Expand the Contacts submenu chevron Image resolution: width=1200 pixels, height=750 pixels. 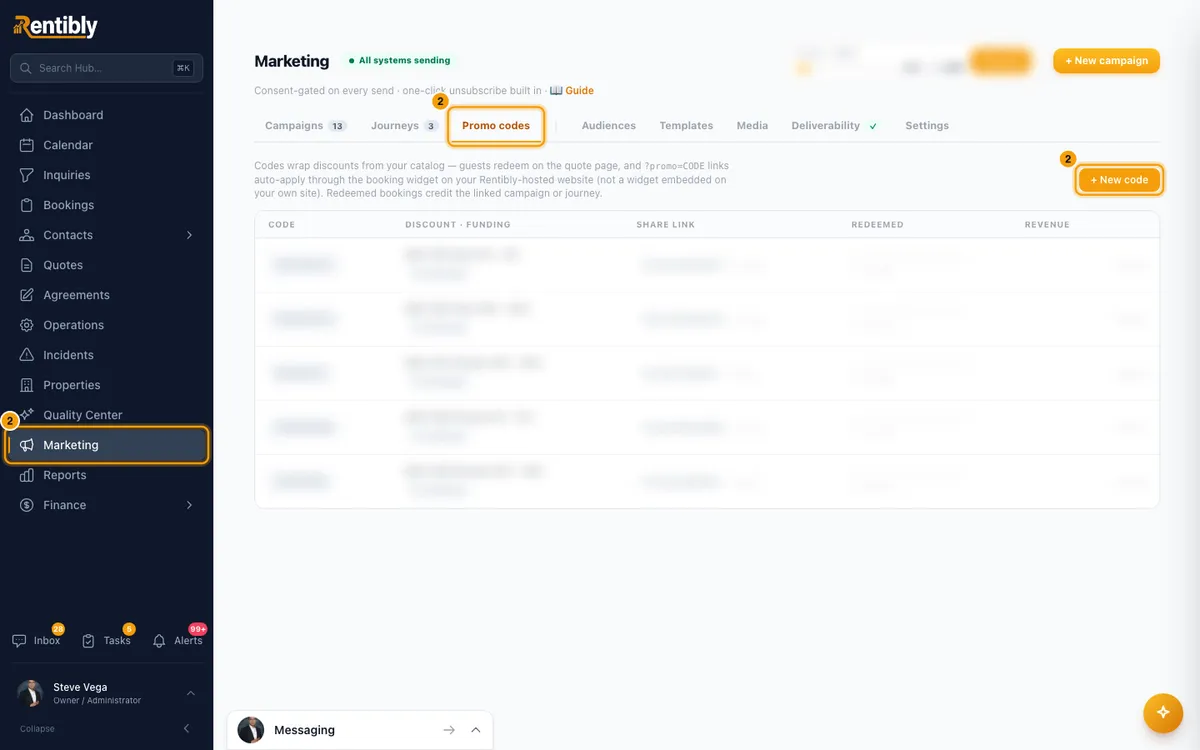coord(190,235)
